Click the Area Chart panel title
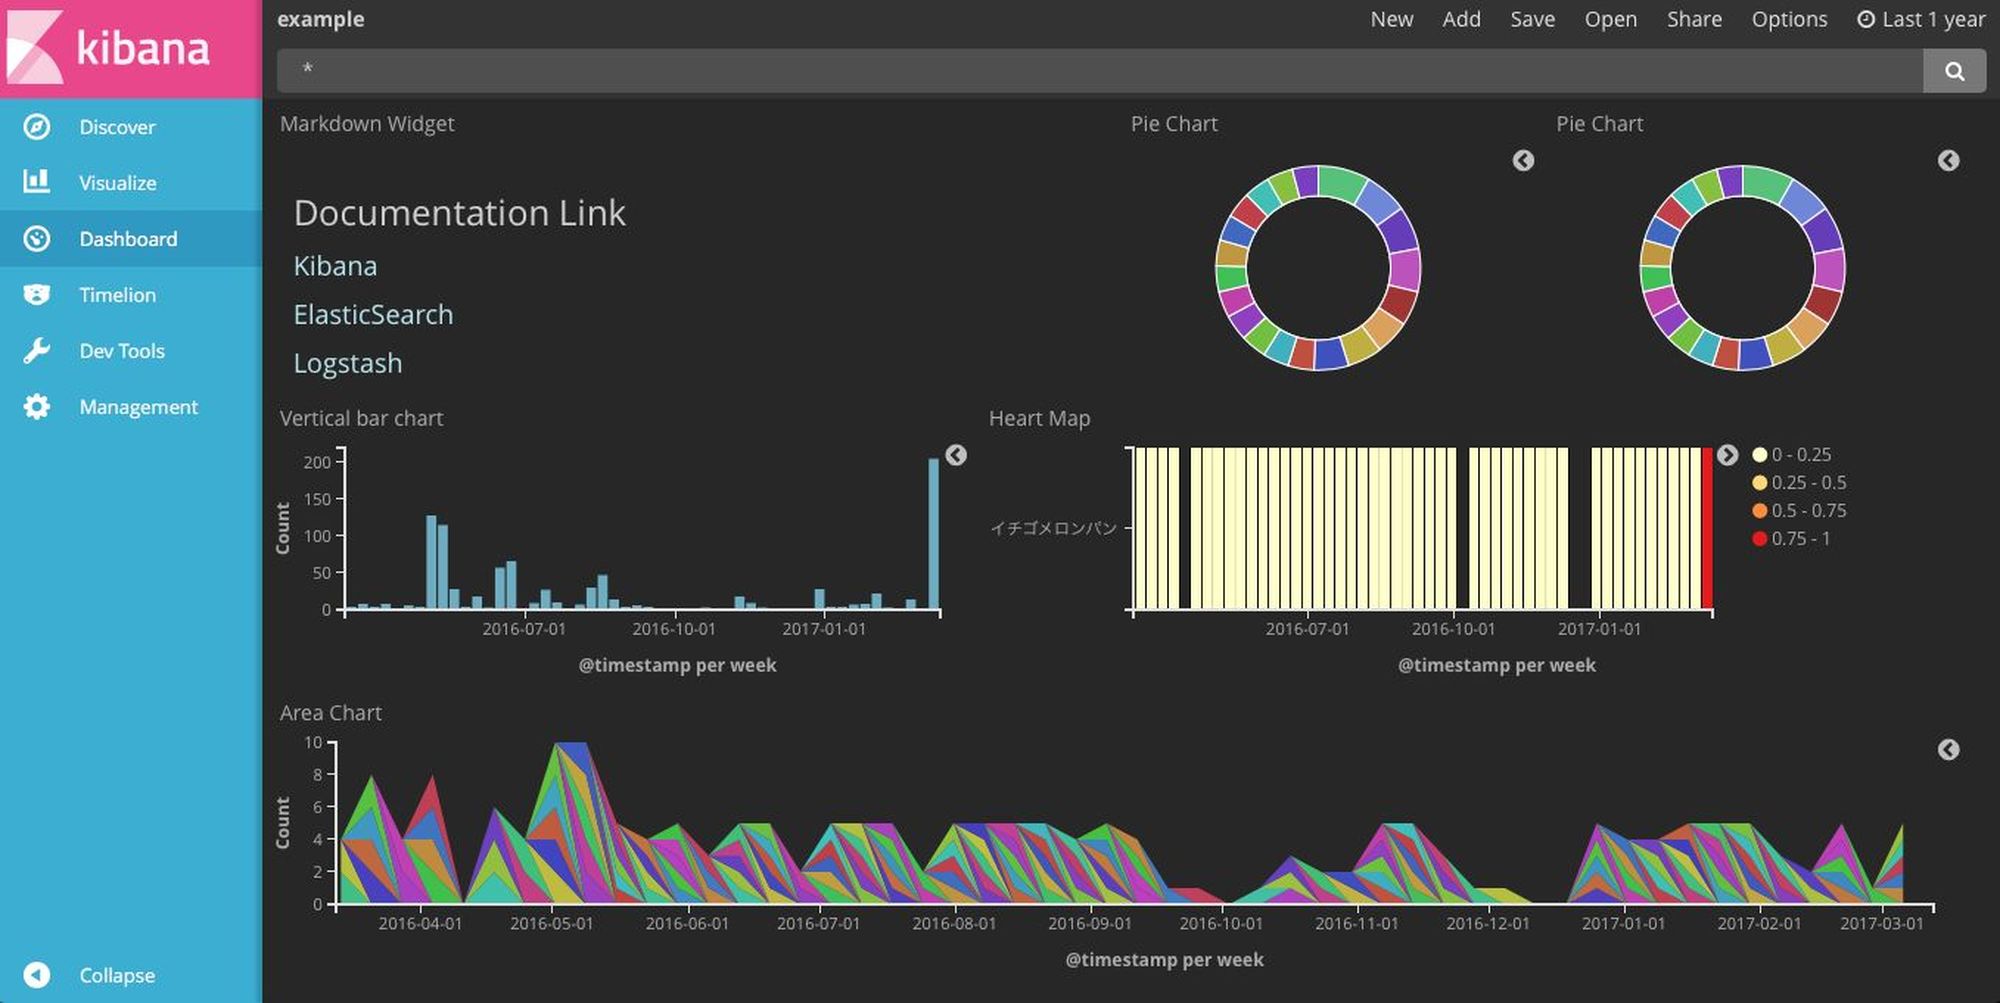2000x1003 pixels. point(330,713)
